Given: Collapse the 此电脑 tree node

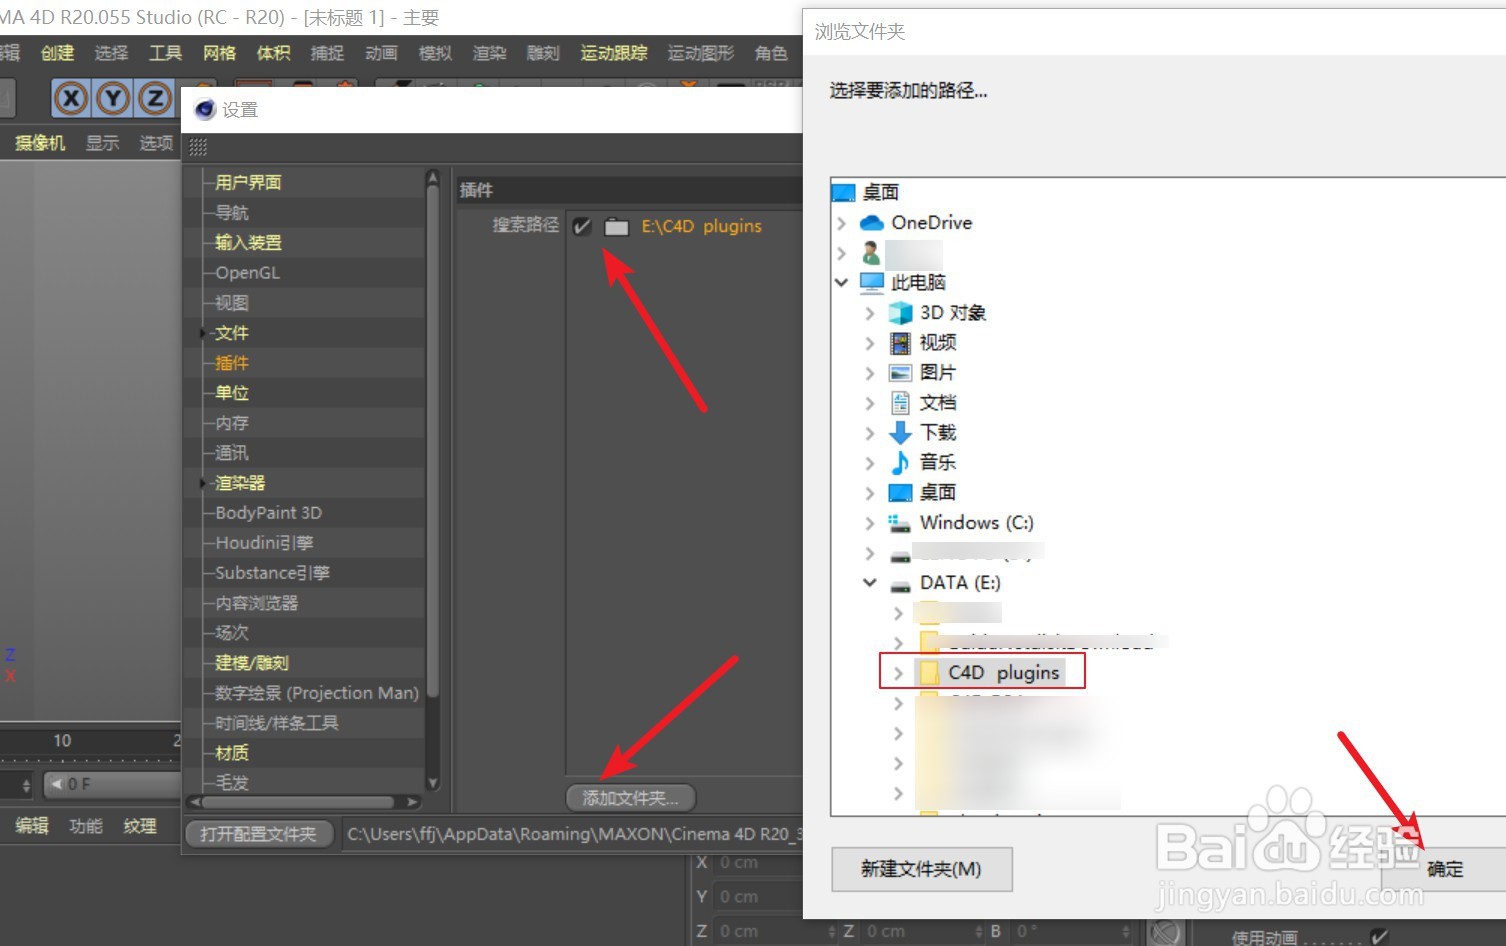Looking at the screenshot, I should [841, 283].
